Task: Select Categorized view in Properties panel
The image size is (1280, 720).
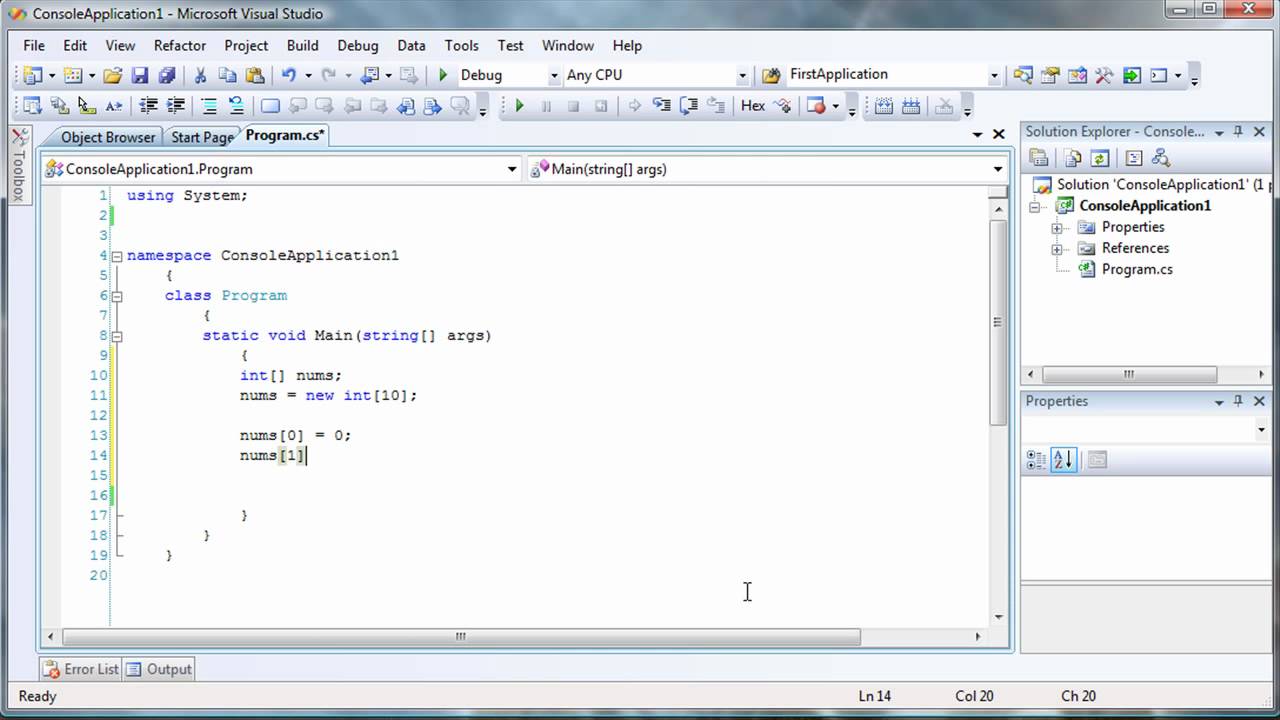Action: click(1036, 460)
